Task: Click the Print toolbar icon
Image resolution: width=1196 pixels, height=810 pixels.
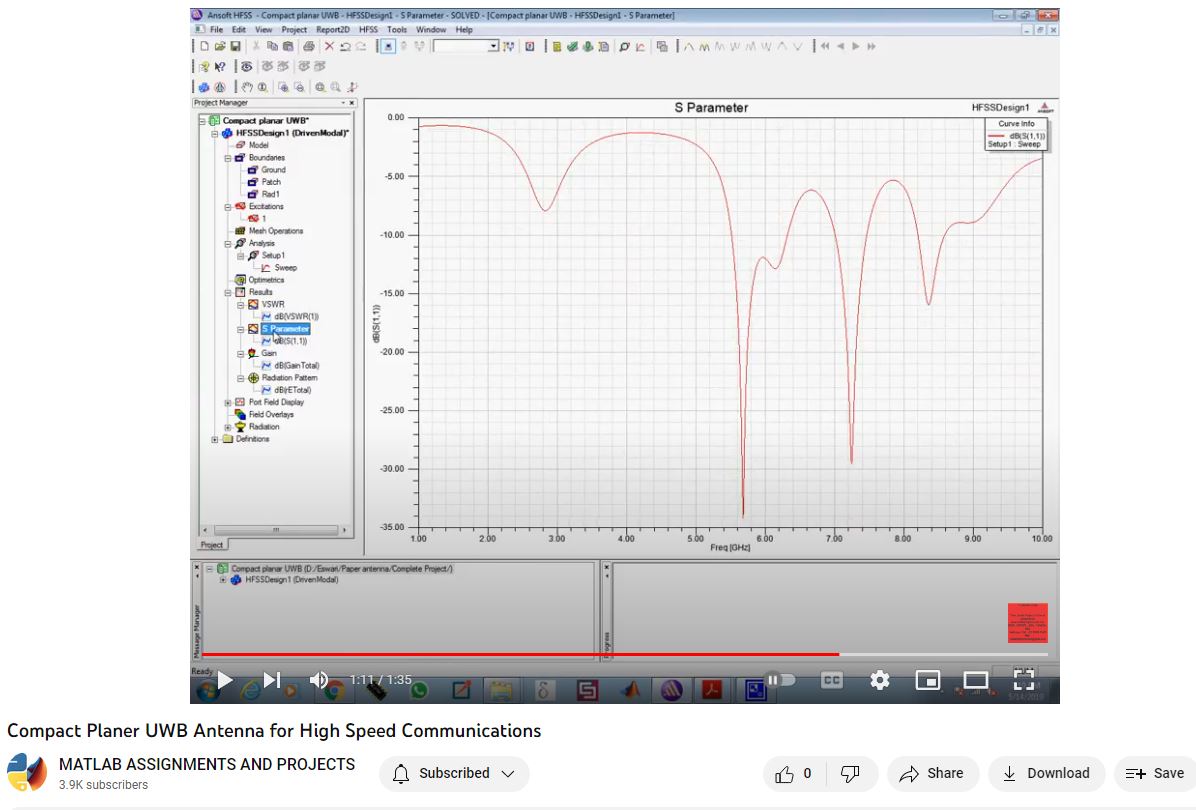Action: [309, 47]
